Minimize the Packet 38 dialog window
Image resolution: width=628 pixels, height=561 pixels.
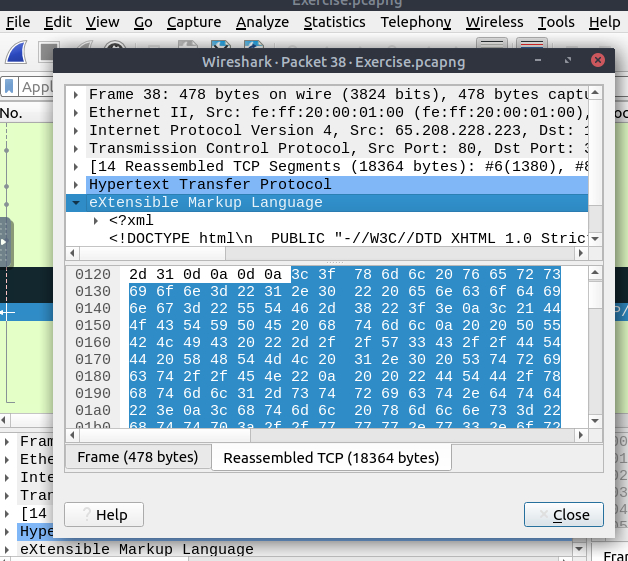(538, 60)
